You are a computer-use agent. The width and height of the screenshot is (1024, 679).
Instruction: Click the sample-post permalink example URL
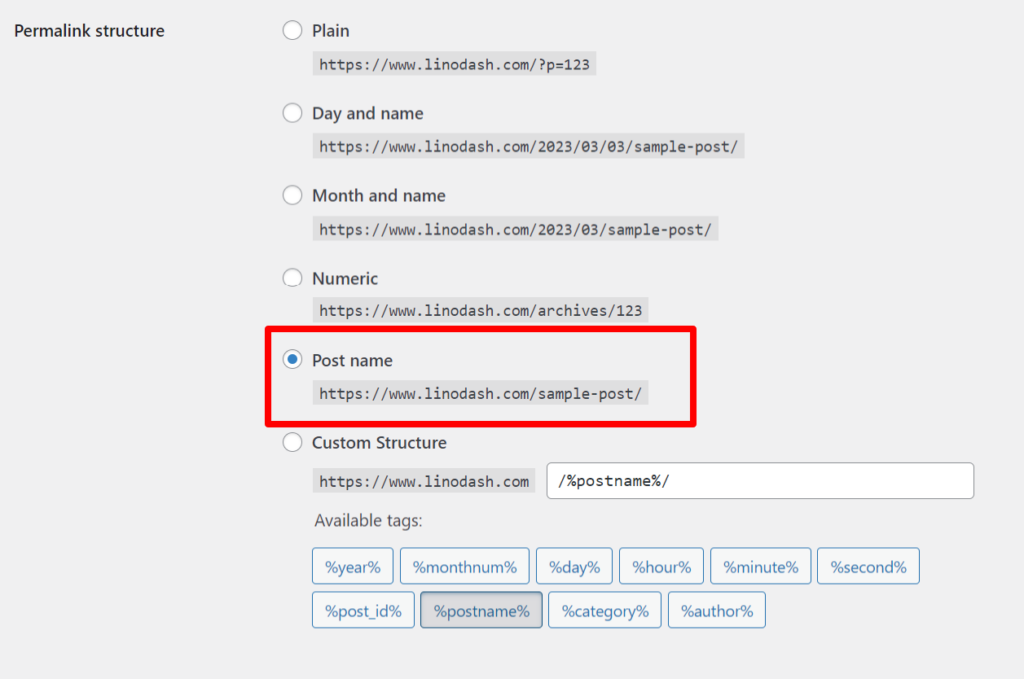tap(479, 392)
